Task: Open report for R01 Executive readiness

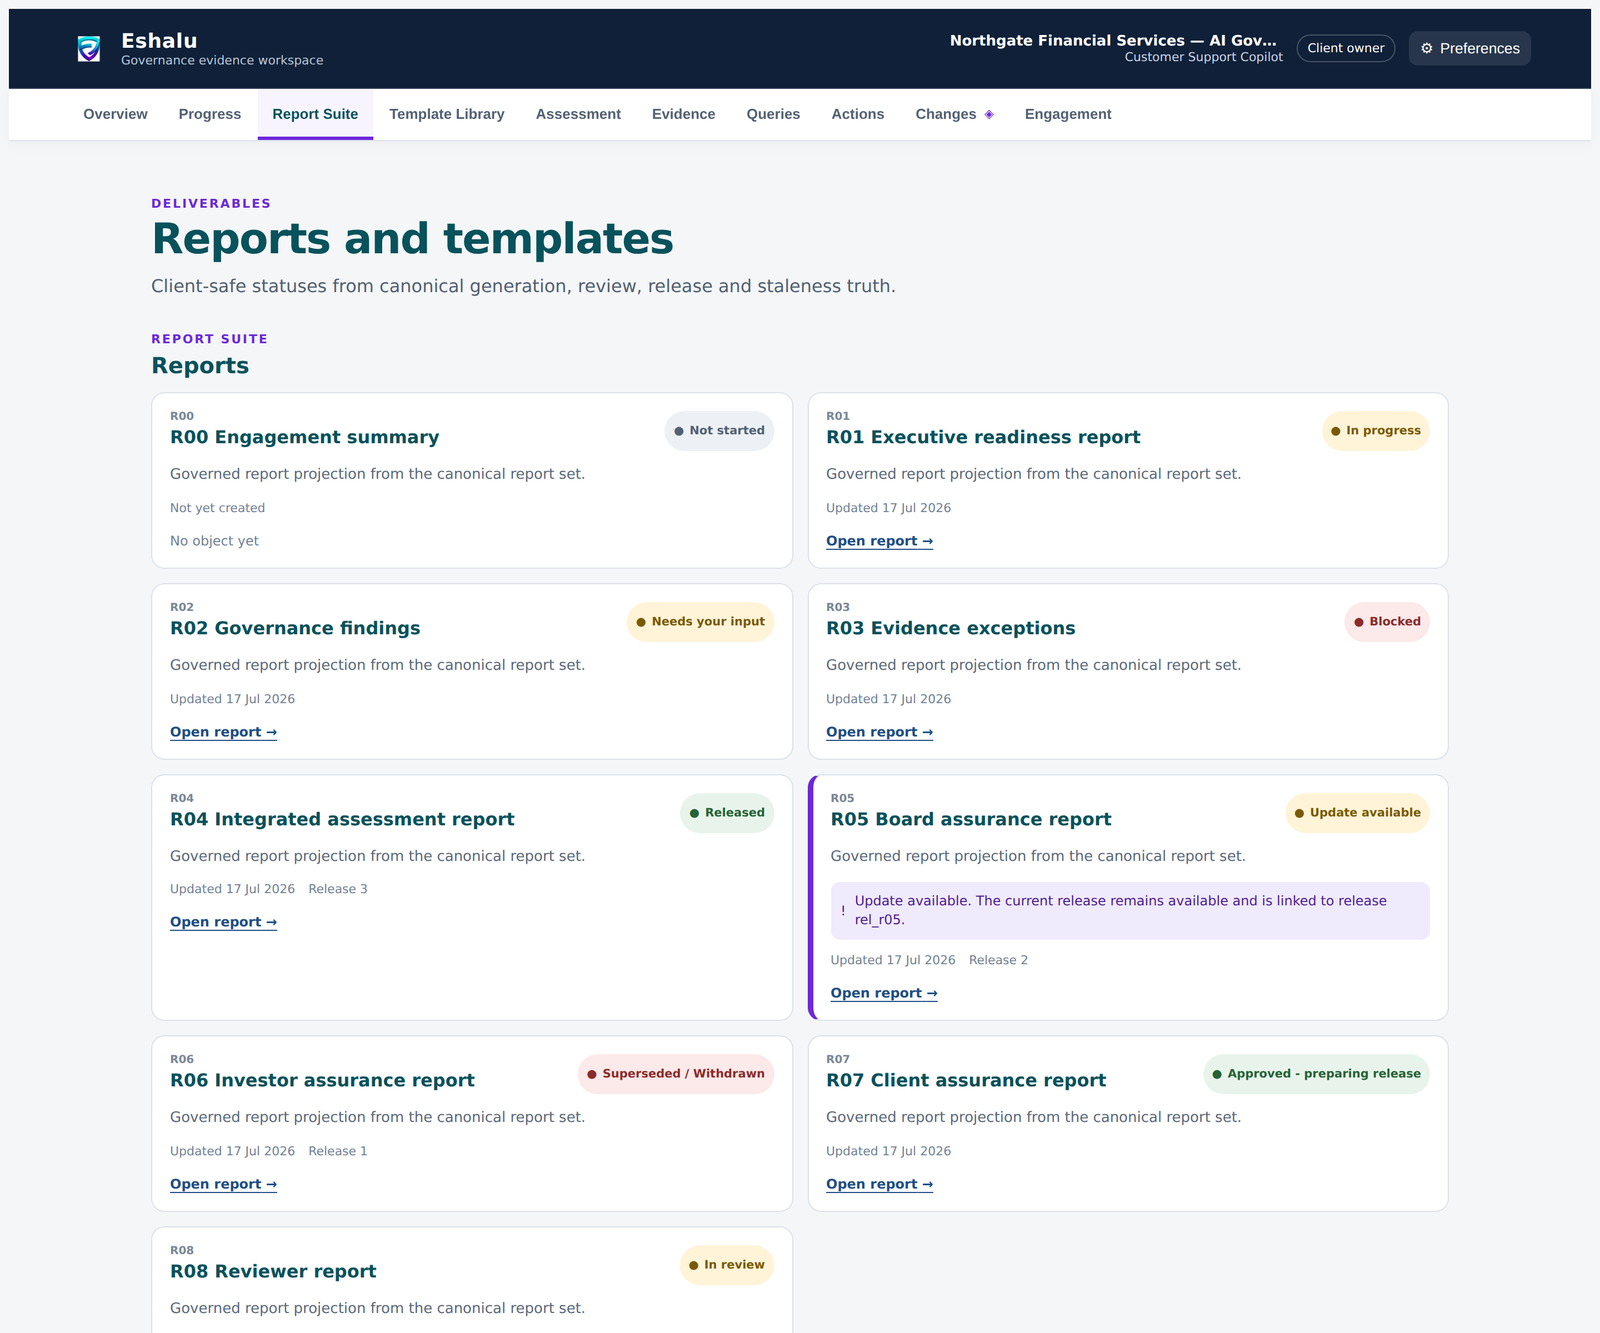Action: pyautogui.click(x=879, y=541)
